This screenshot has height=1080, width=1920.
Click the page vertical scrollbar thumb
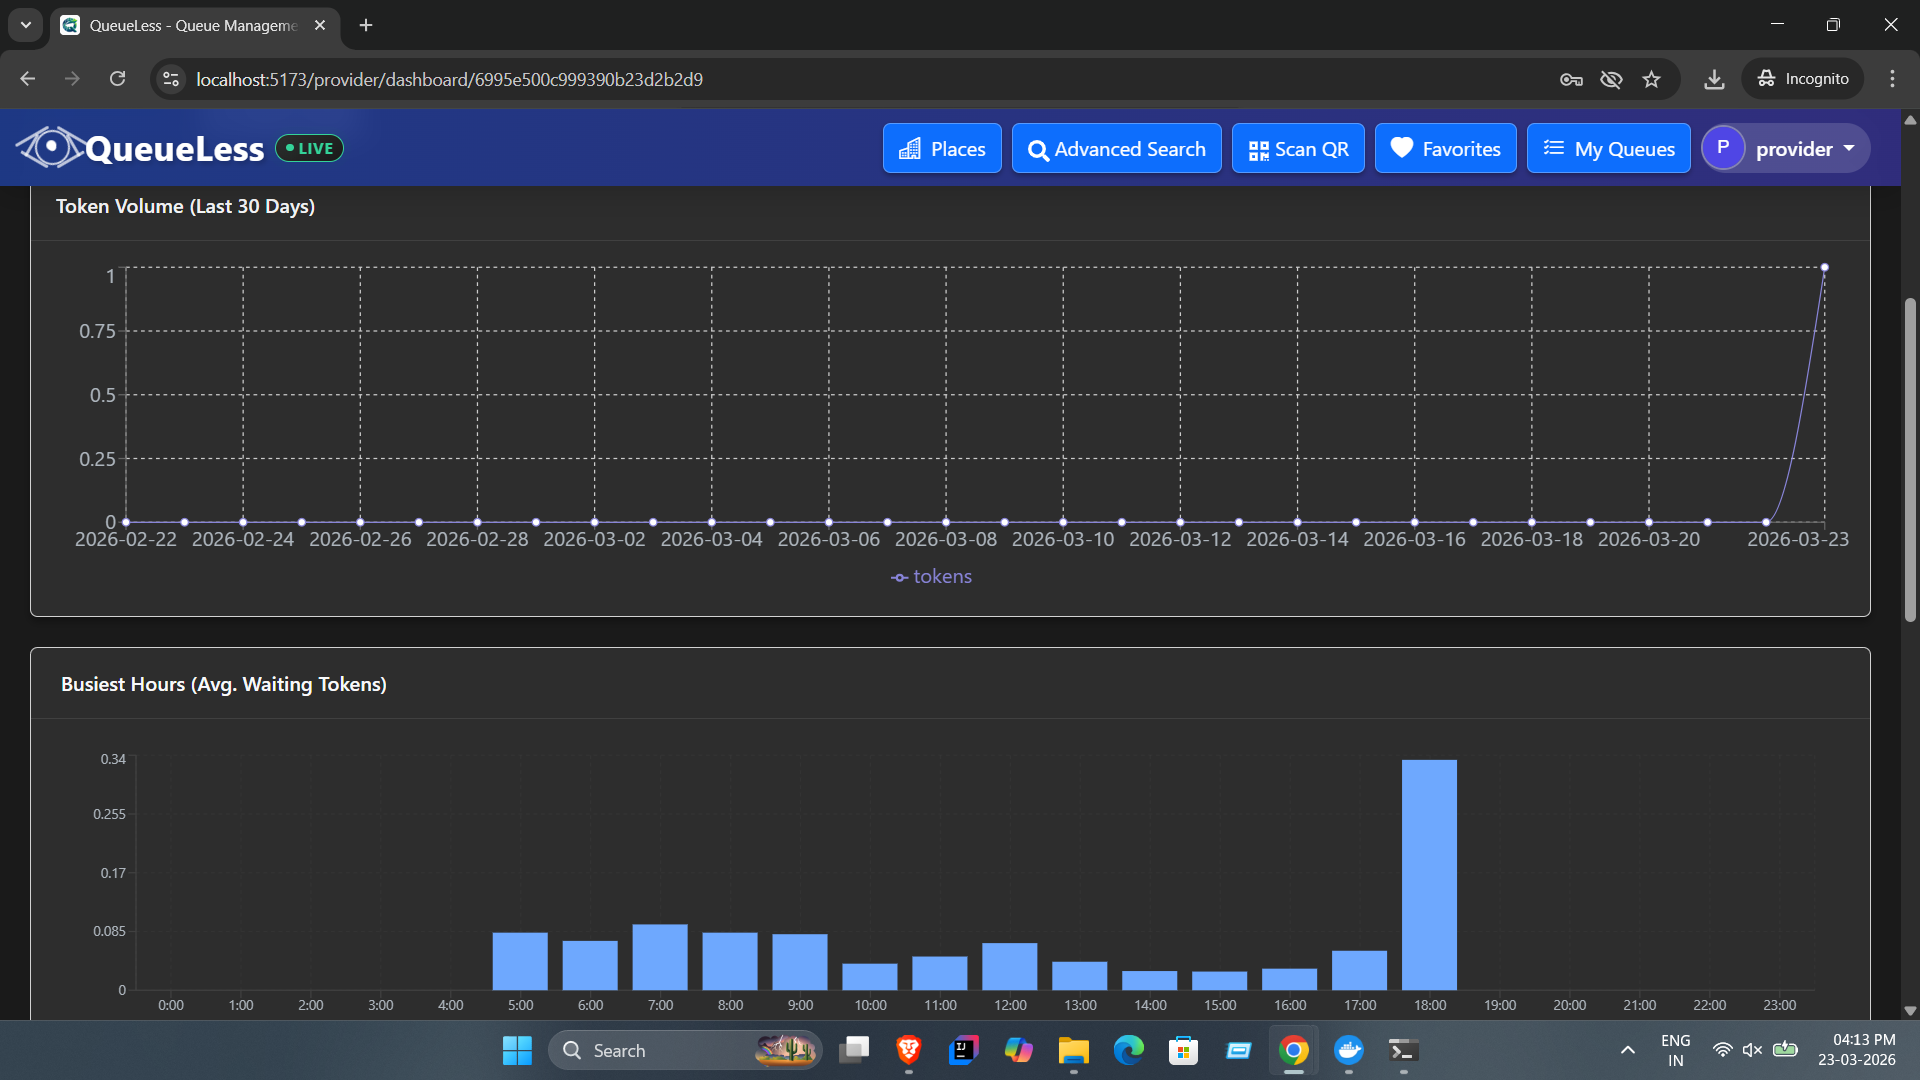coord(1910,460)
